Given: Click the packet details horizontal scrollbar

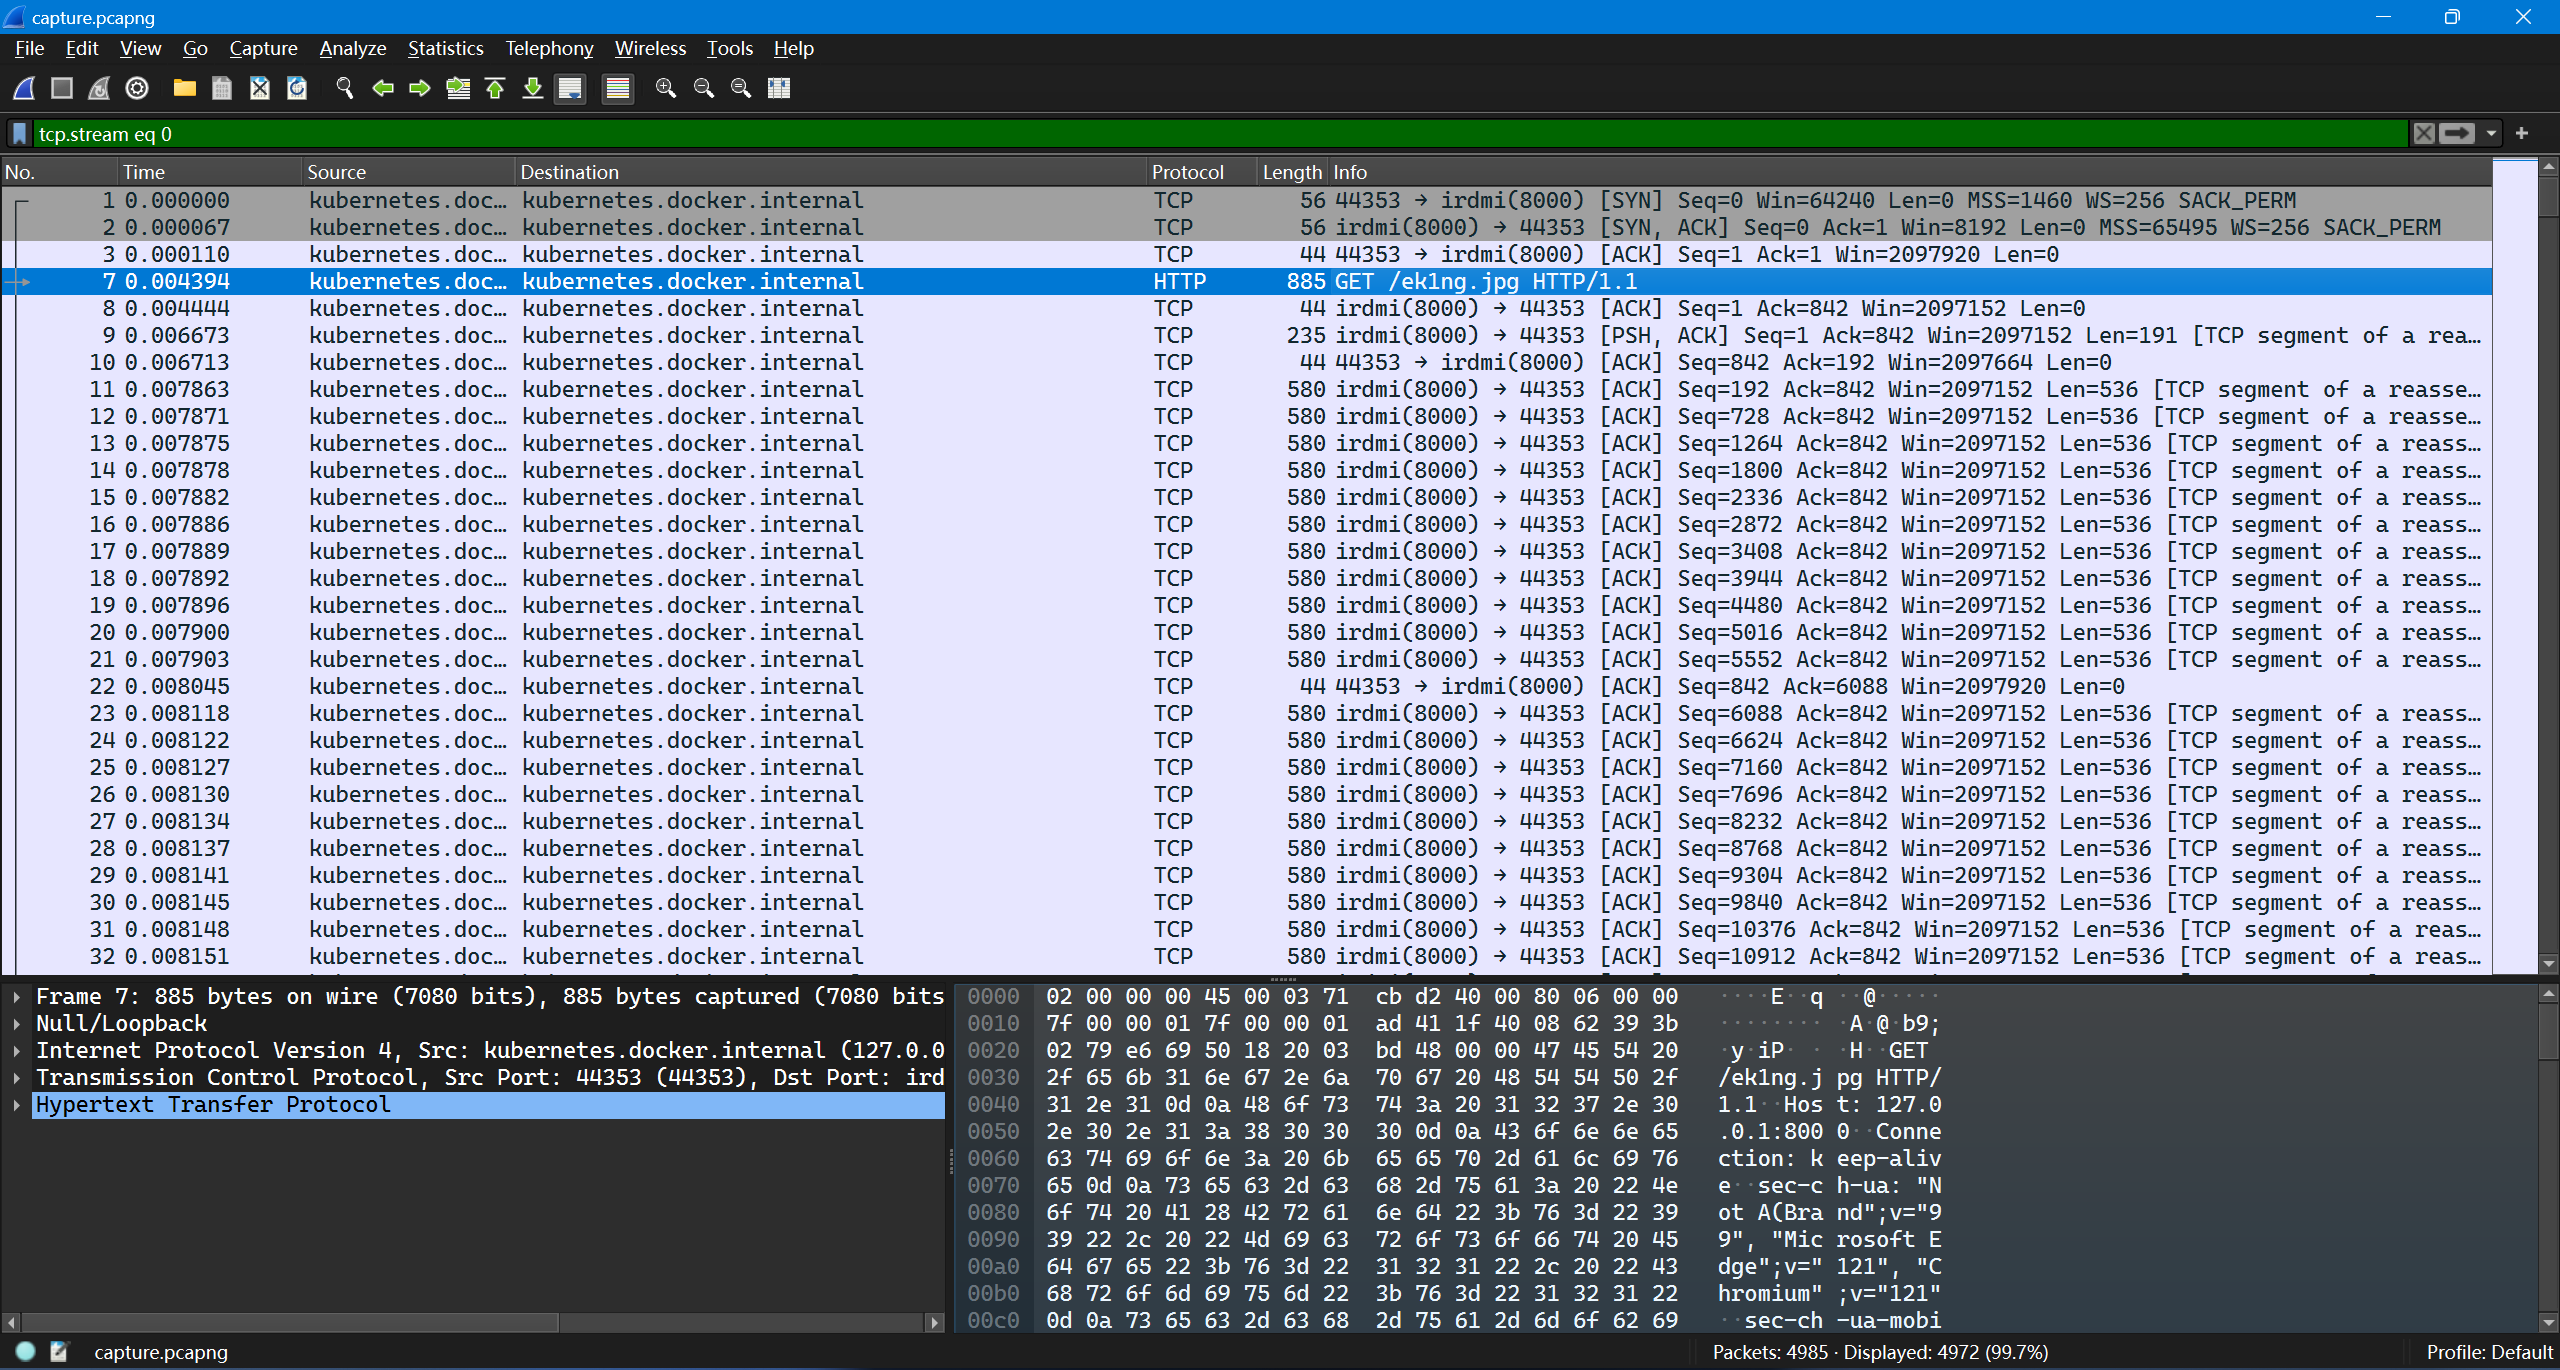Looking at the screenshot, I should point(290,1322).
